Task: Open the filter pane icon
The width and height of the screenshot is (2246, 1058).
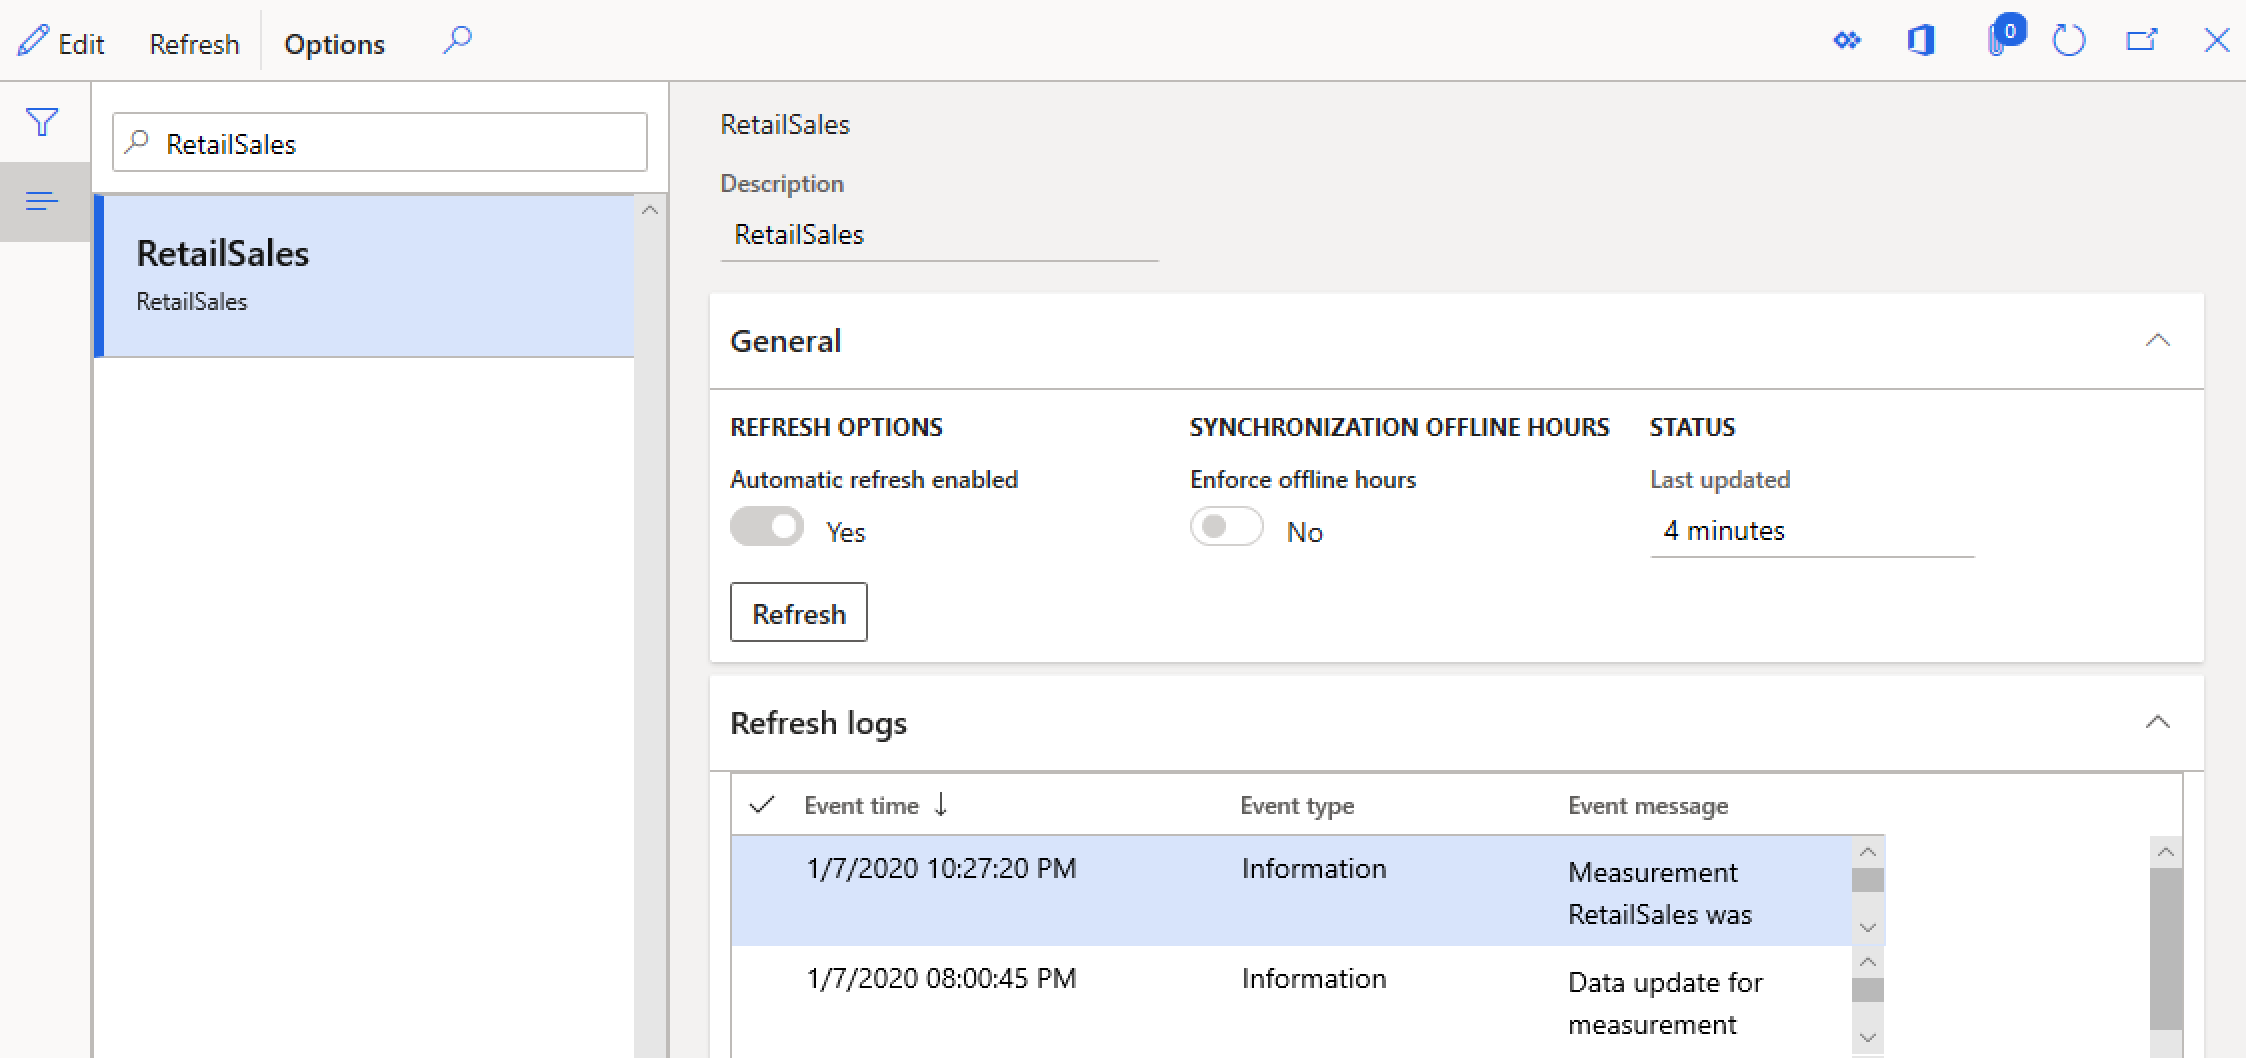Action: [x=42, y=122]
